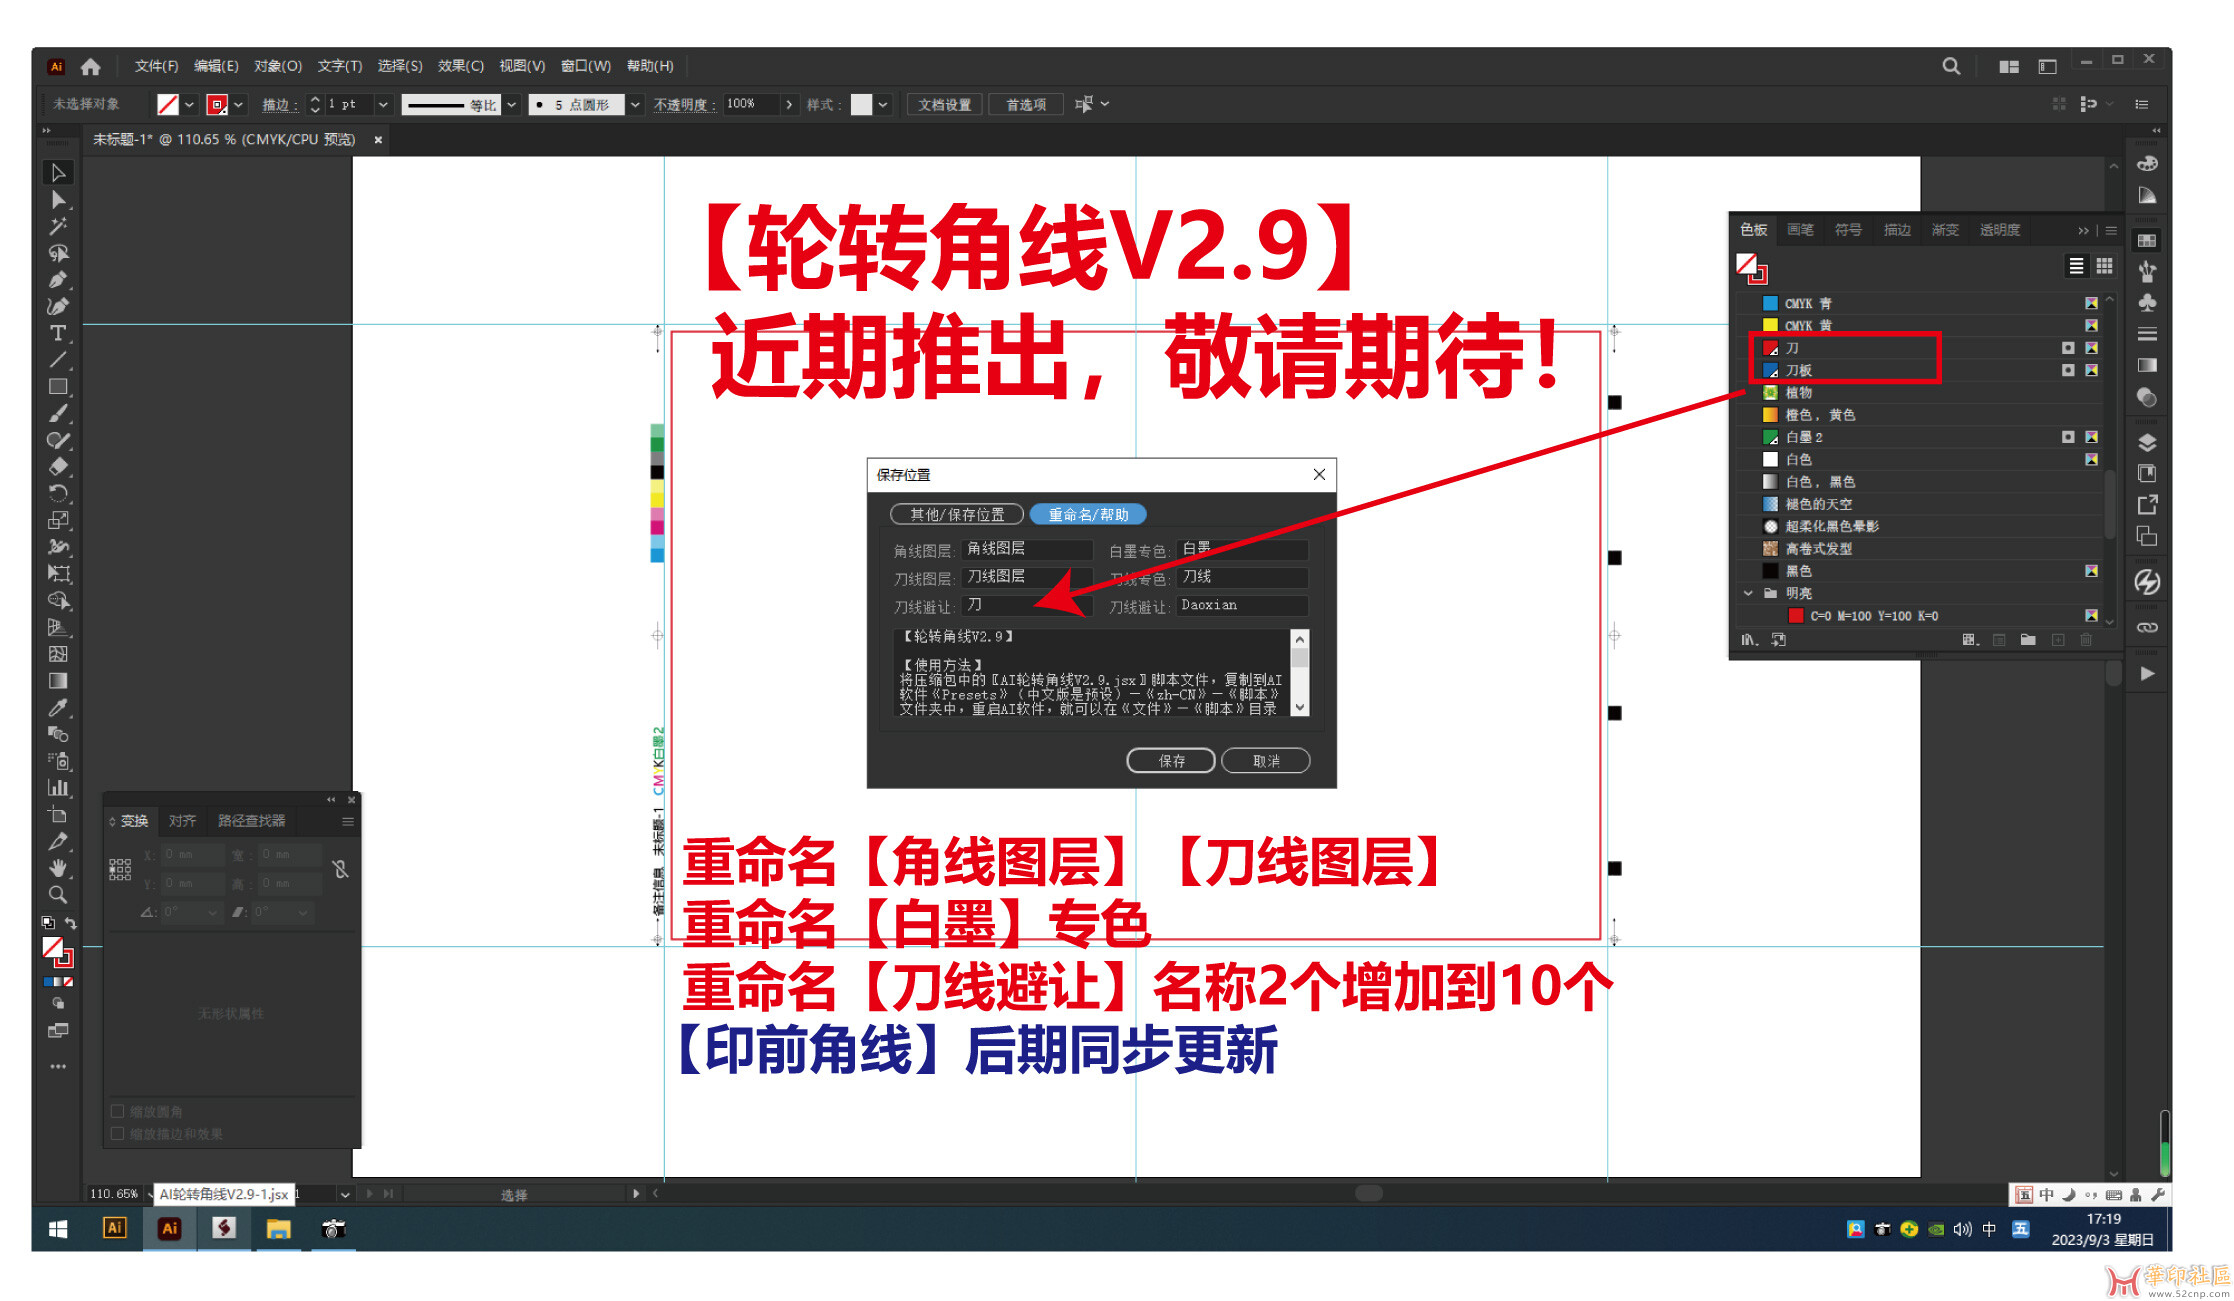Screen dimensions: 2234x1301
Task: Open the Layers panel from dock
Action: tap(2147, 442)
